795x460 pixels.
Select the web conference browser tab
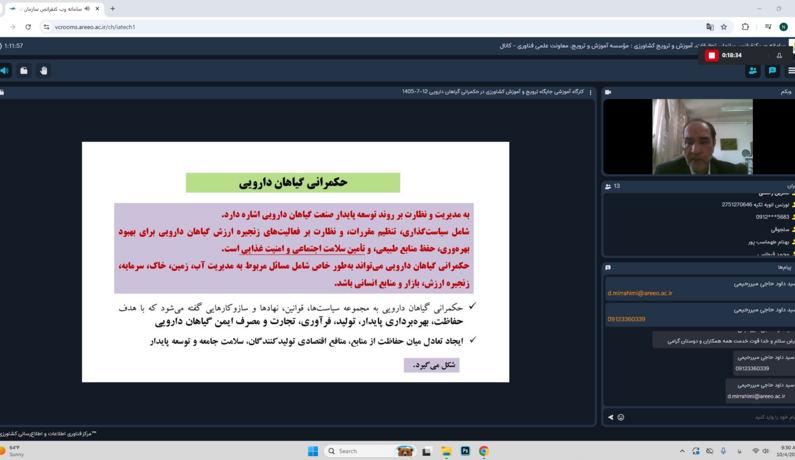pos(54,9)
